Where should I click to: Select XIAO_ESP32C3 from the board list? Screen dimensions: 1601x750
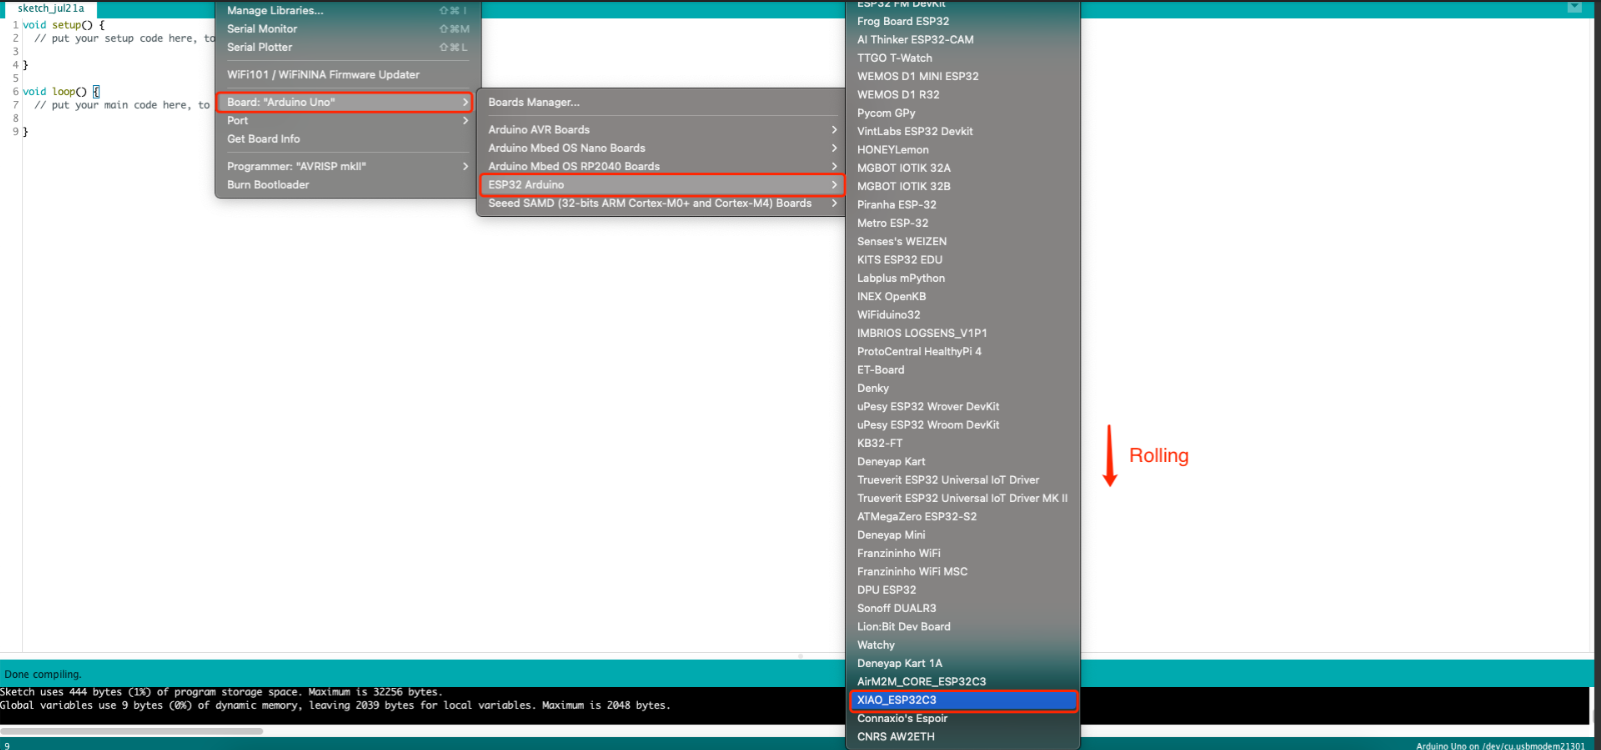tap(962, 700)
